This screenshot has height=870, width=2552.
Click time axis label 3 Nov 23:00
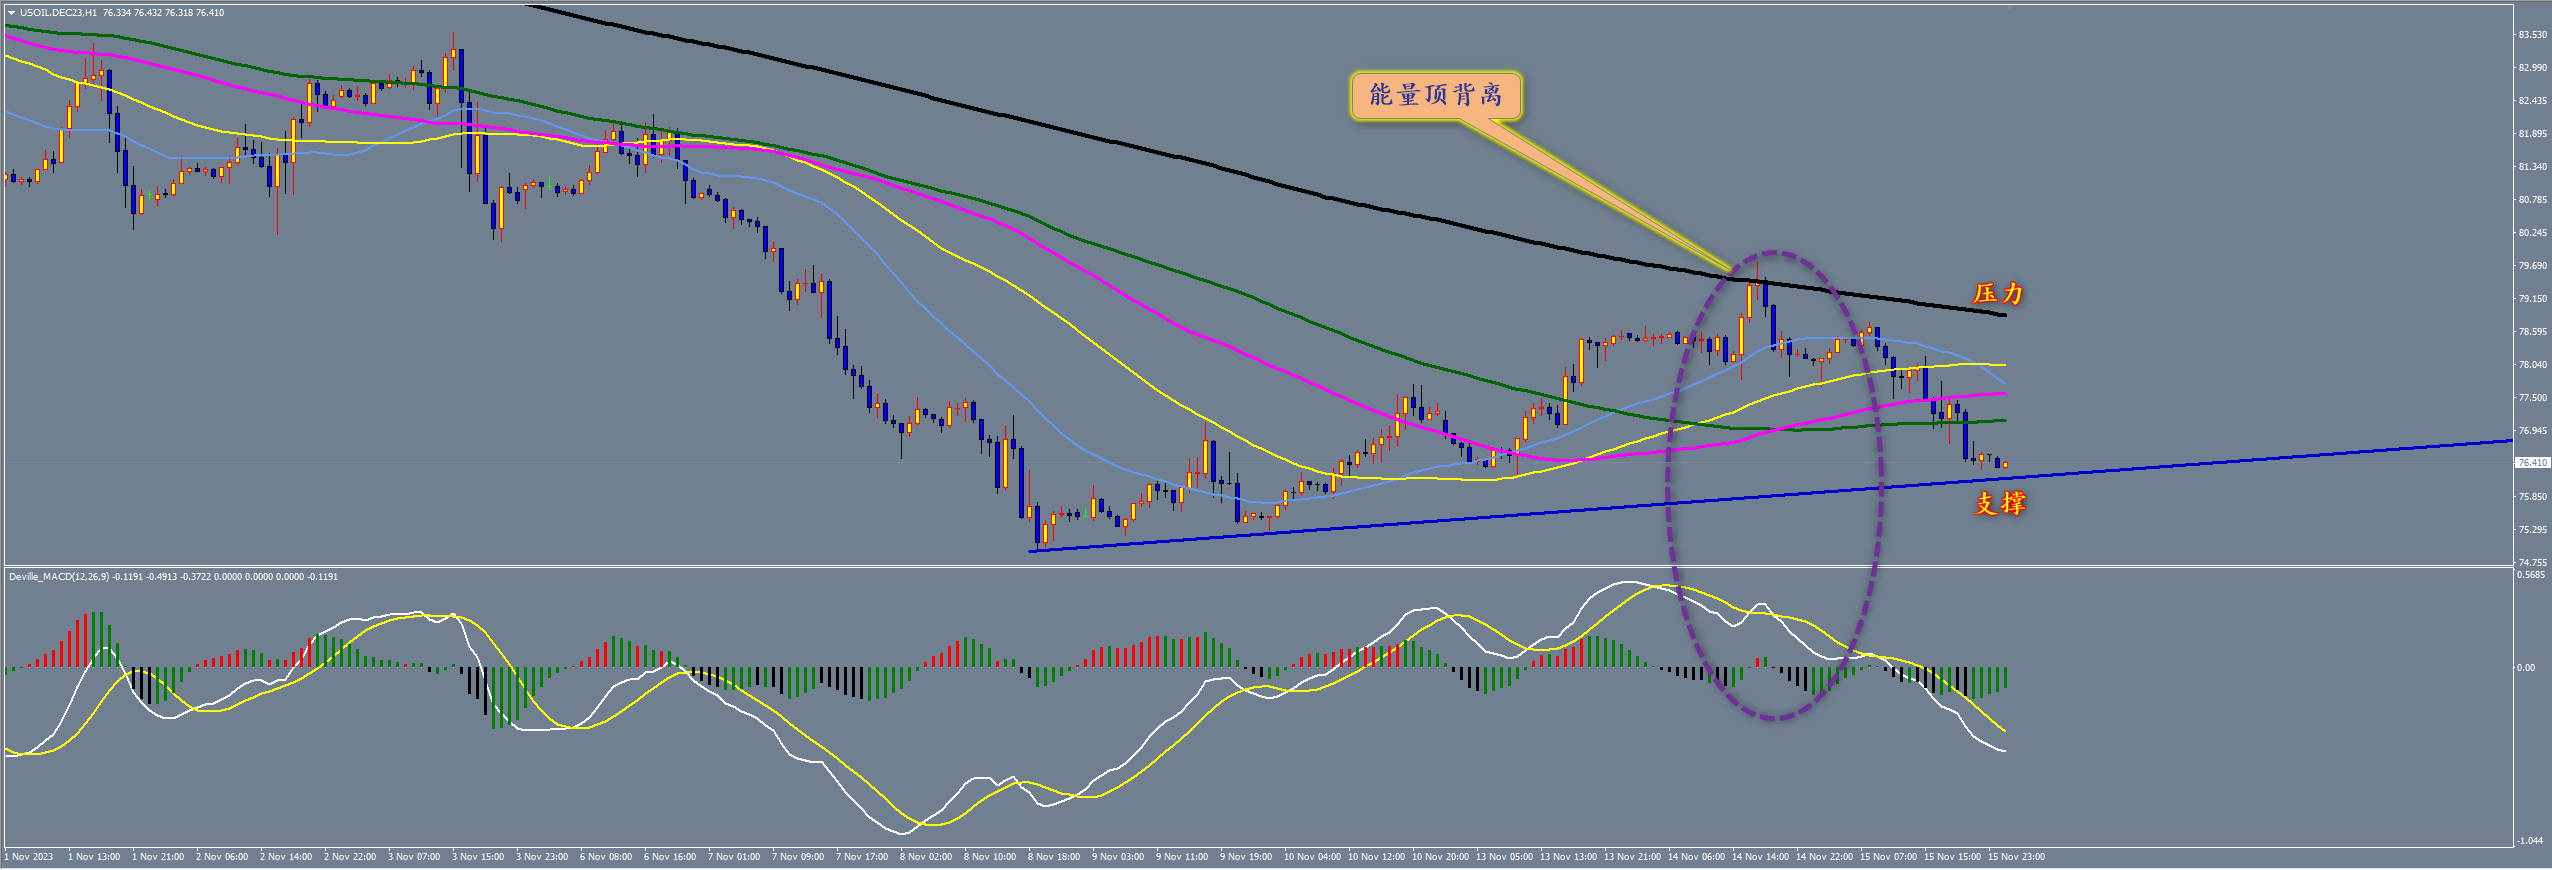[x=542, y=857]
